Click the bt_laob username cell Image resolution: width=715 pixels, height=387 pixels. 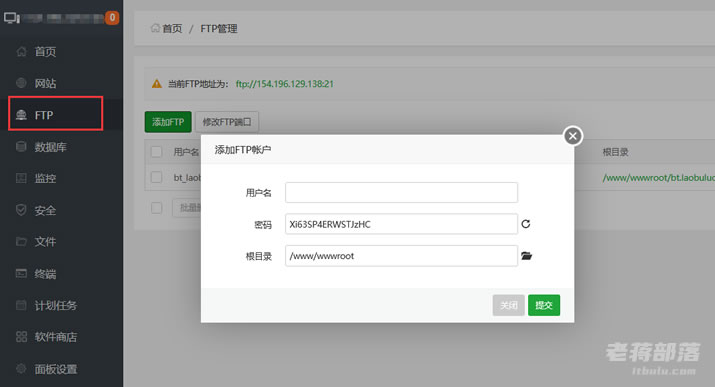click(x=187, y=178)
